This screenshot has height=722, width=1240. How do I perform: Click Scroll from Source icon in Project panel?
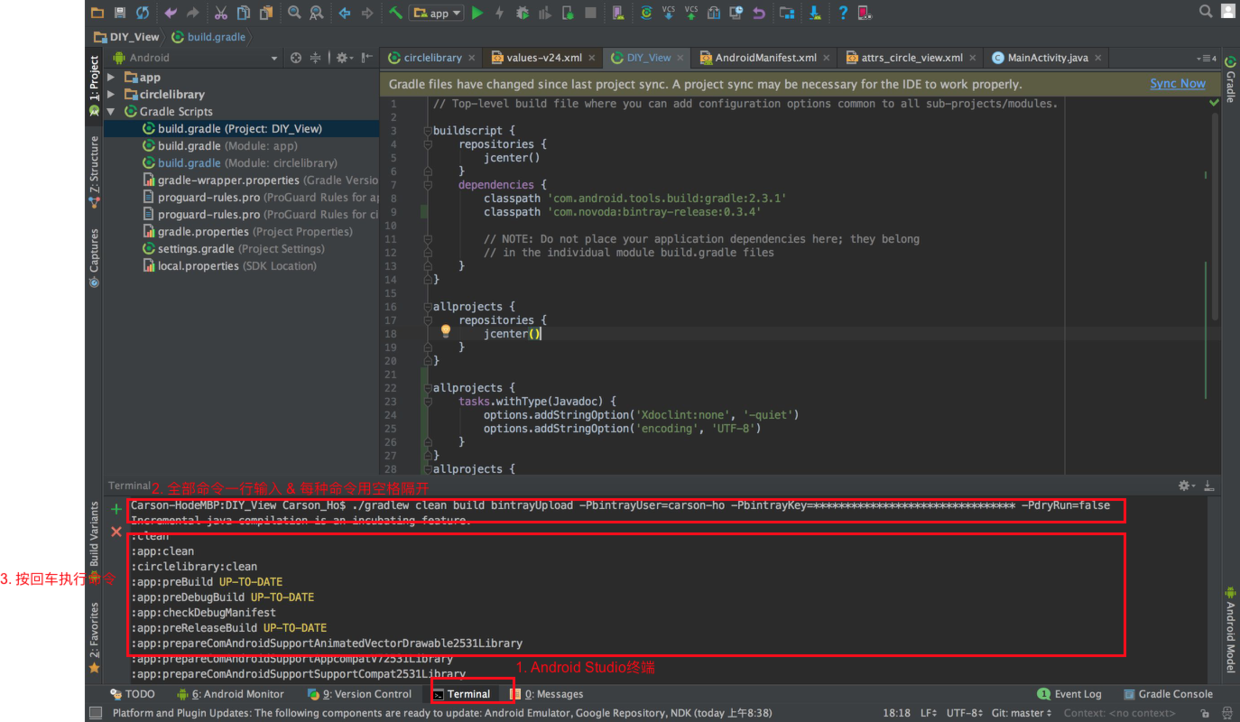295,58
